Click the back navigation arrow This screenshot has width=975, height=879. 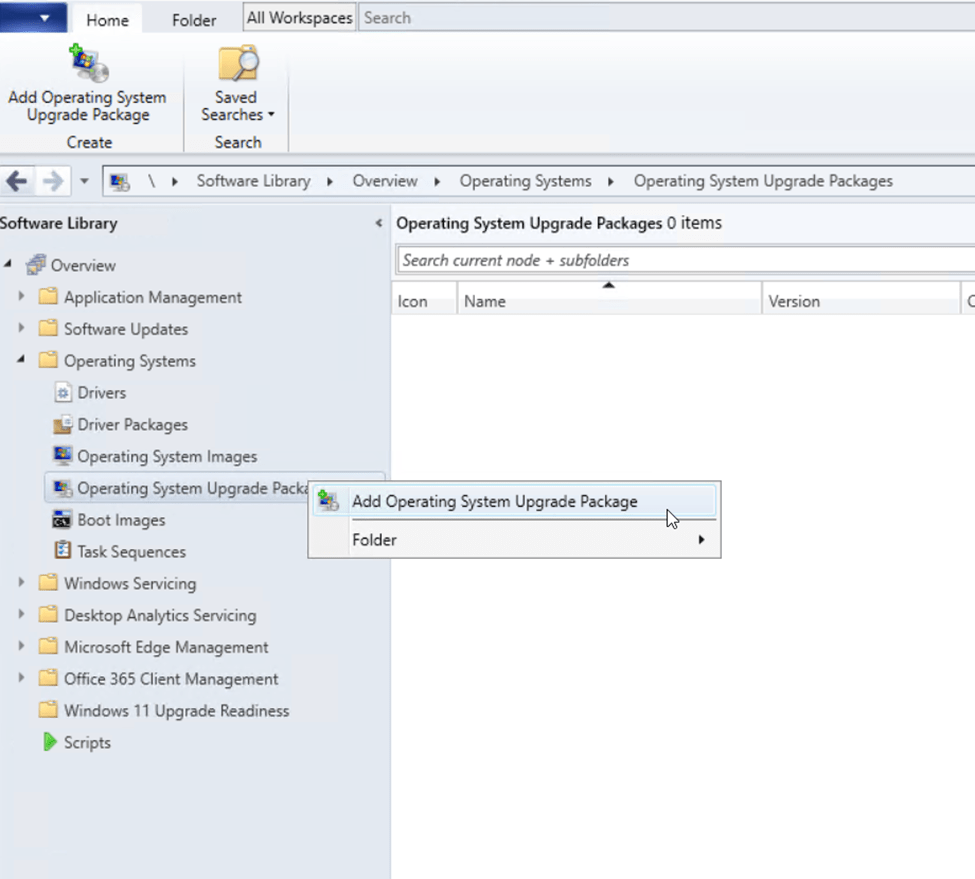[17, 181]
